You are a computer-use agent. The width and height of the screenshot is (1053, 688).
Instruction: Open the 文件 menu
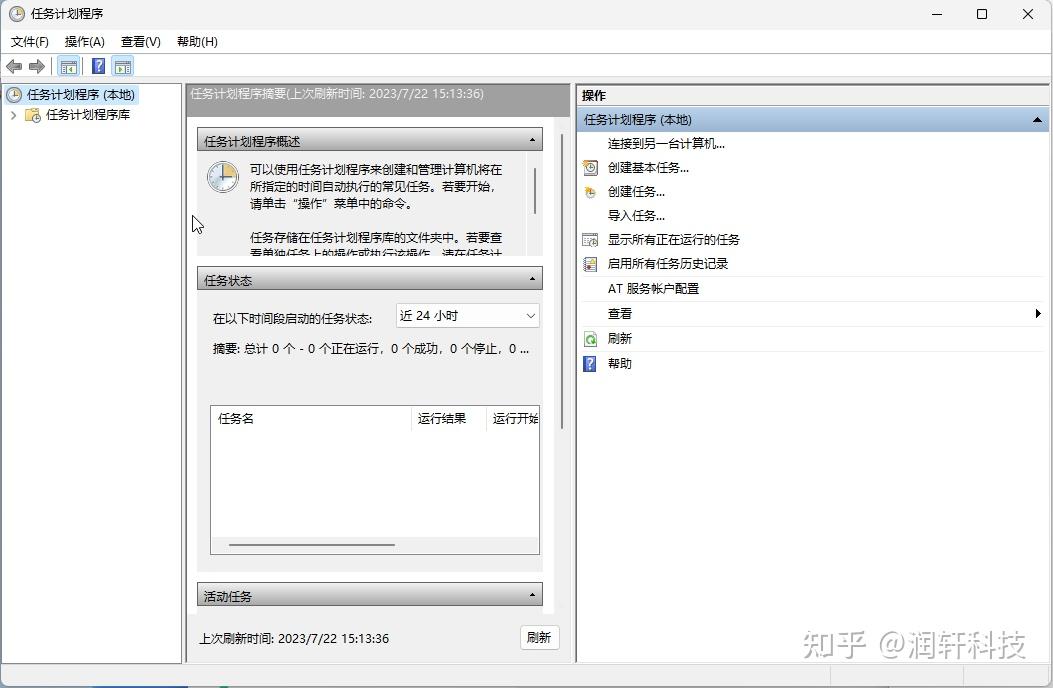point(29,42)
